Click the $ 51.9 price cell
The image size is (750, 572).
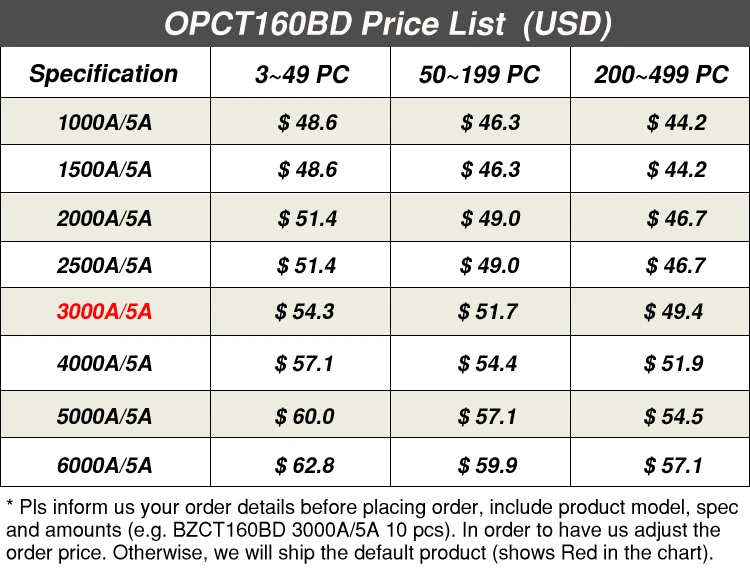click(673, 363)
